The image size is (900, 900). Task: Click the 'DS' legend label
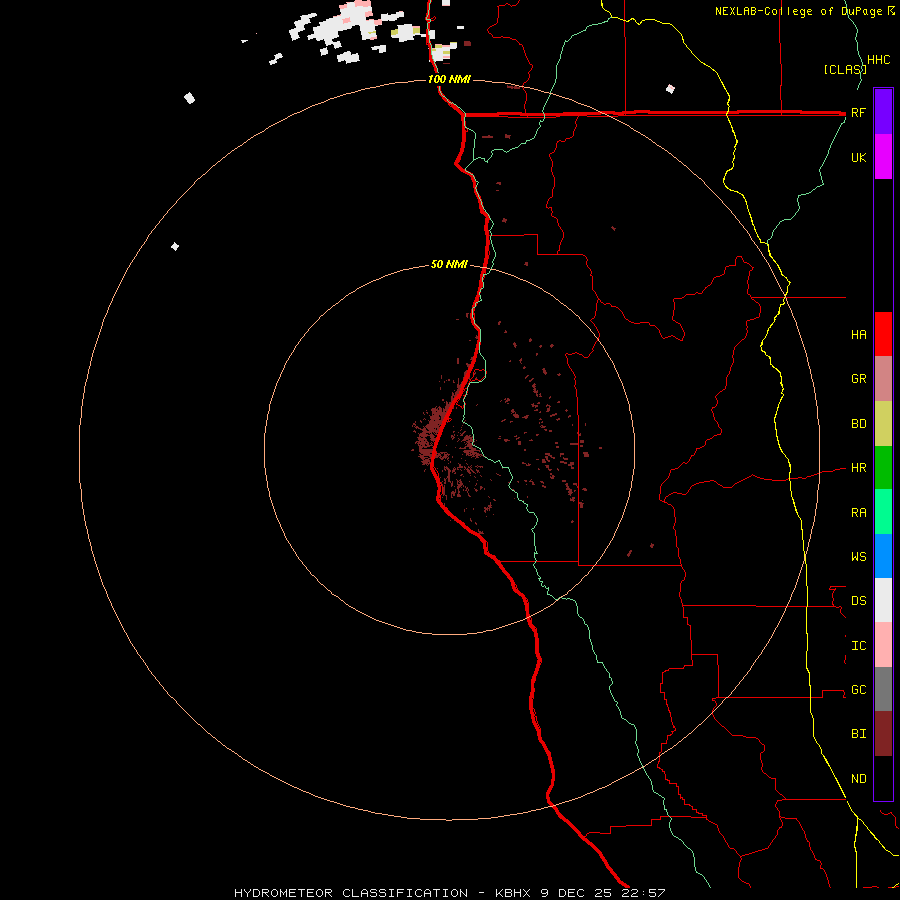coord(858,601)
